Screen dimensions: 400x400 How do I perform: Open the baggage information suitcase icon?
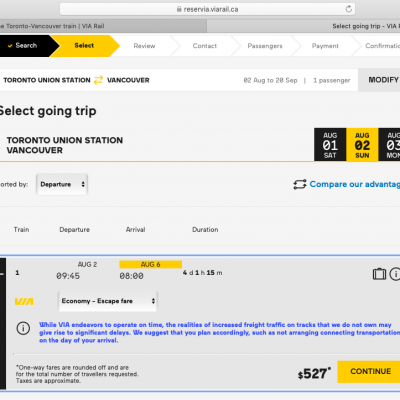pyautogui.click(x=379, y=274)
